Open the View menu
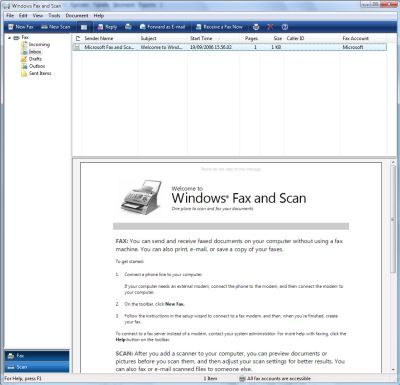The image size is (400, 385). point(38,16)
